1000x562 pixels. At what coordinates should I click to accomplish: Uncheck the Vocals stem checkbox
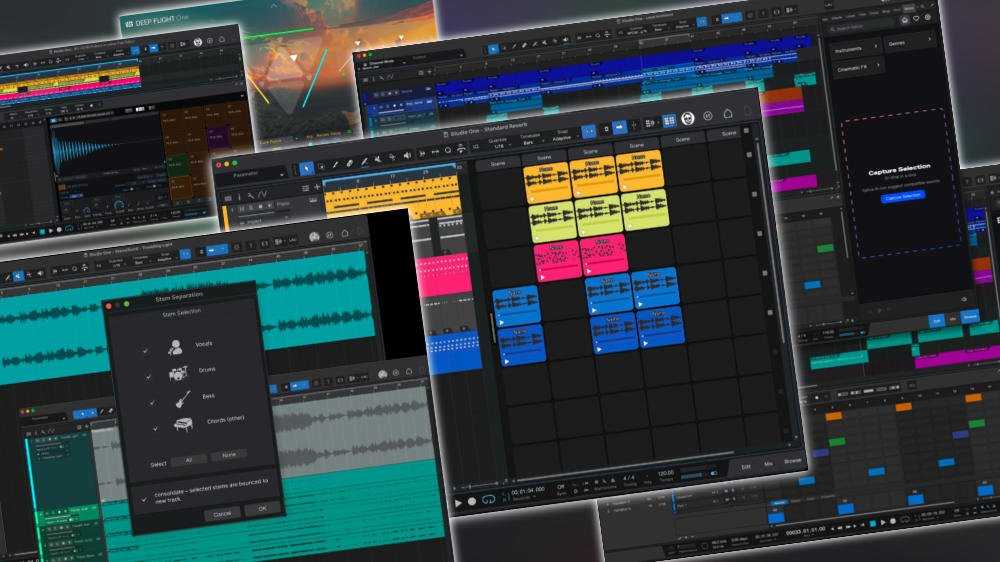pyautogui.click(x=145, y=350)
